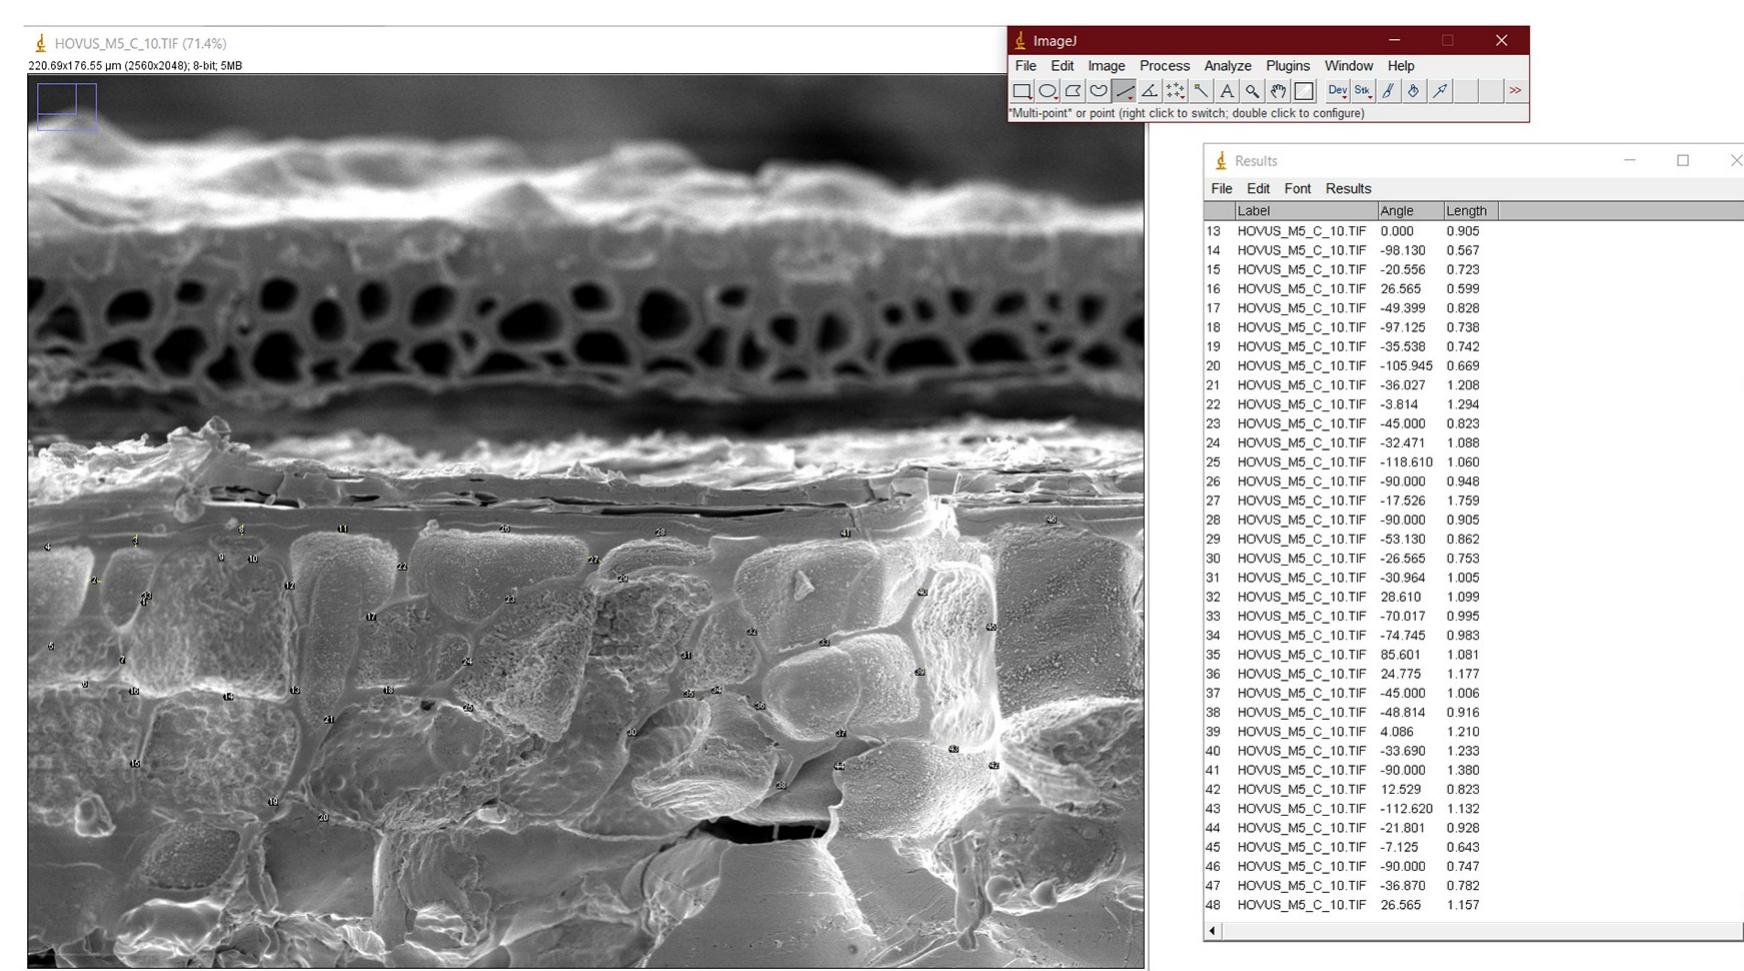This screenshot has width=1744, height=971.
Task: Open ImageJ Process menu
Action: 1165,66
